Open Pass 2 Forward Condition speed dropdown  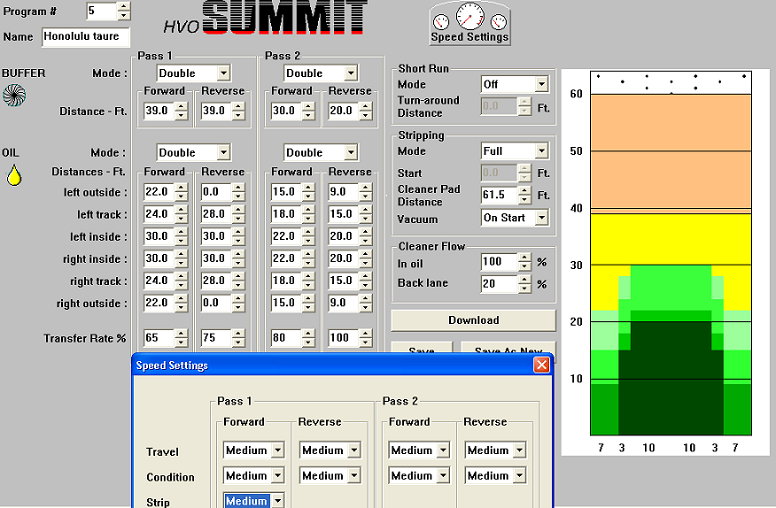pyautogui.click(x=443, y=475)
